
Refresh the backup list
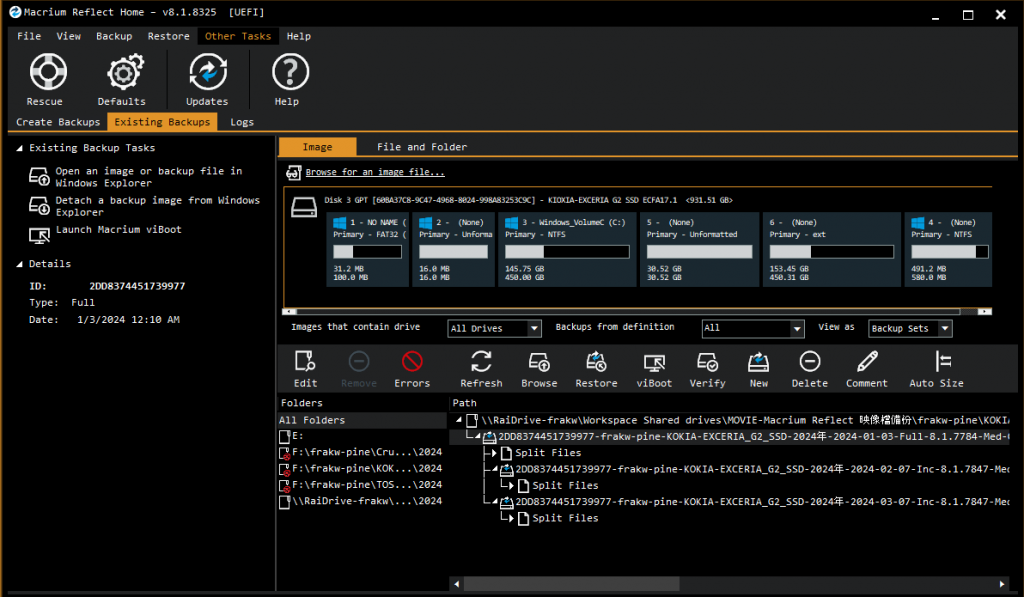(481, 370)
